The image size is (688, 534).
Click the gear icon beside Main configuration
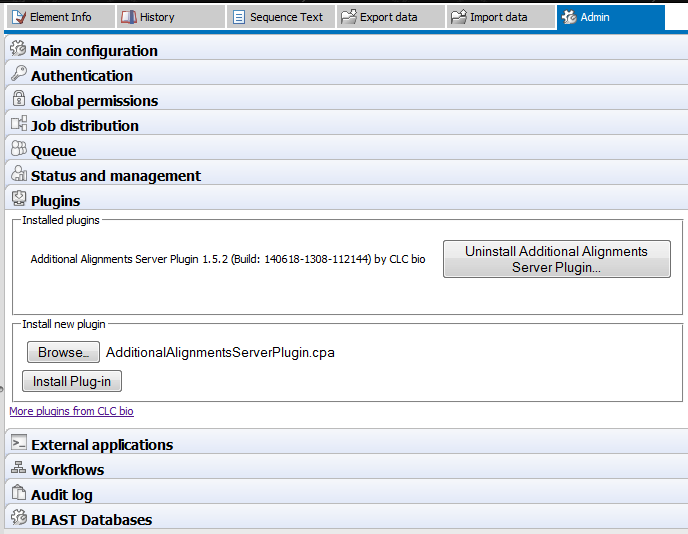pos(18,50)
